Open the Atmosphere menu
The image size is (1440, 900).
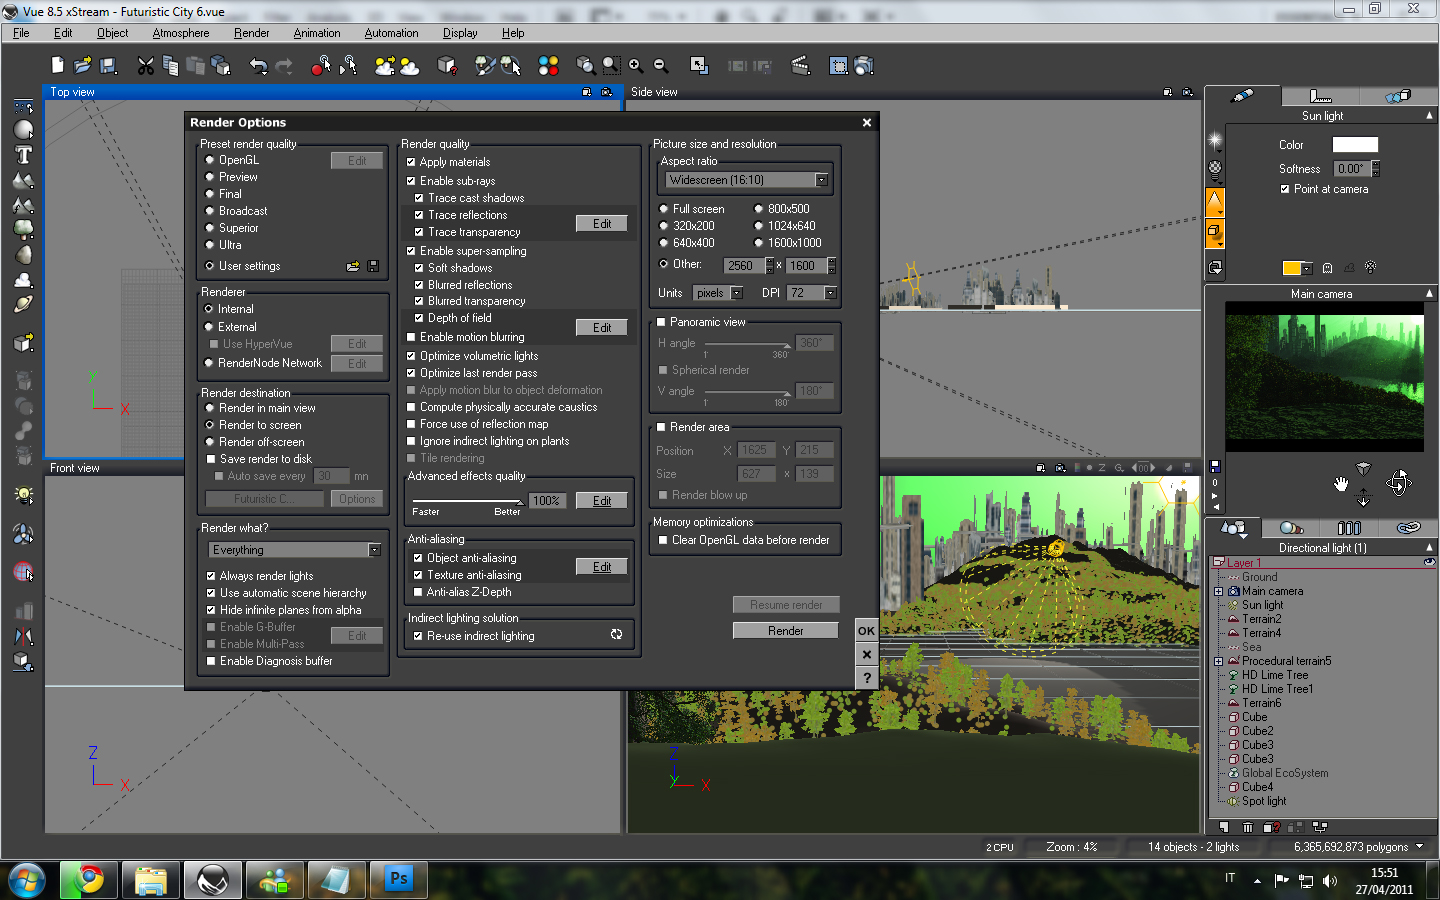point(181,33)
